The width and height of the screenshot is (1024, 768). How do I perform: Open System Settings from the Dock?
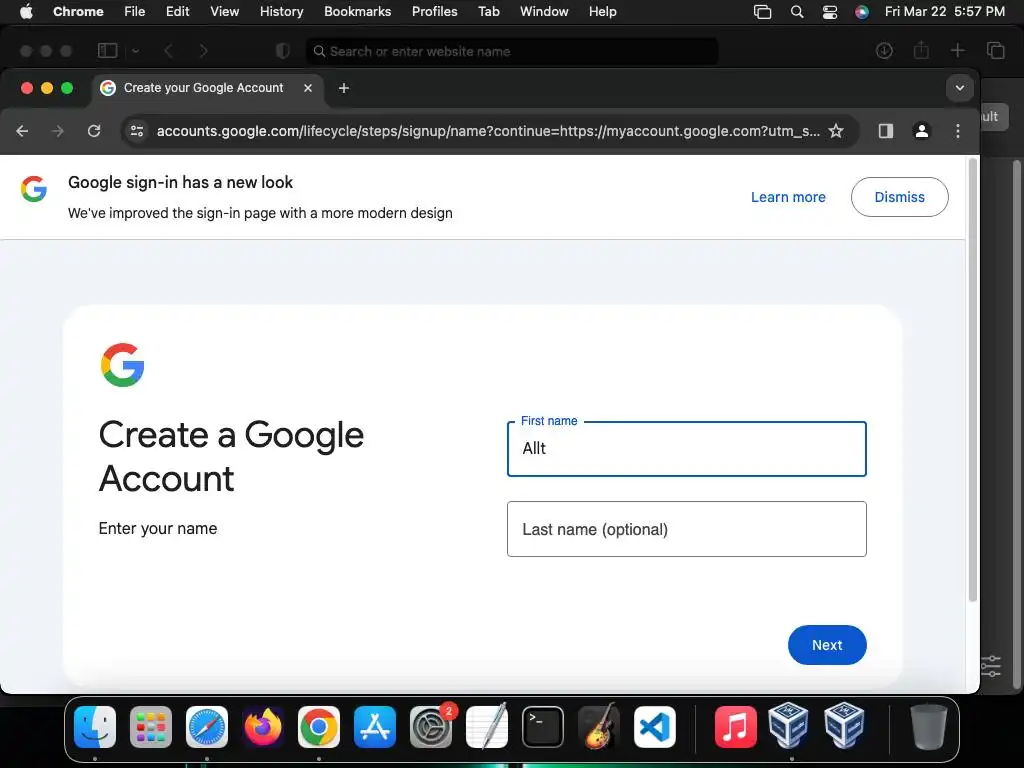pyautogui.click(x=431, y=727)
